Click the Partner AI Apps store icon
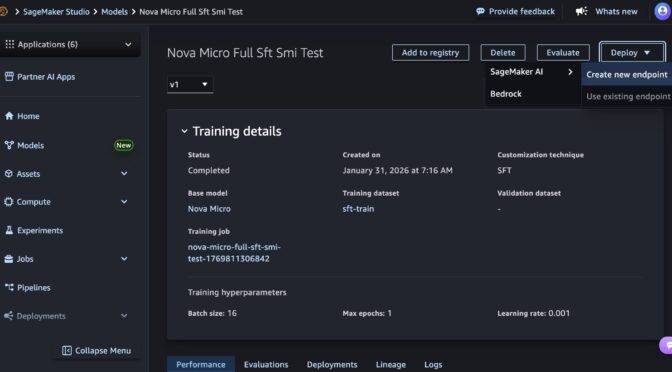Screen dimensions: 672x372 click(9, 77)
